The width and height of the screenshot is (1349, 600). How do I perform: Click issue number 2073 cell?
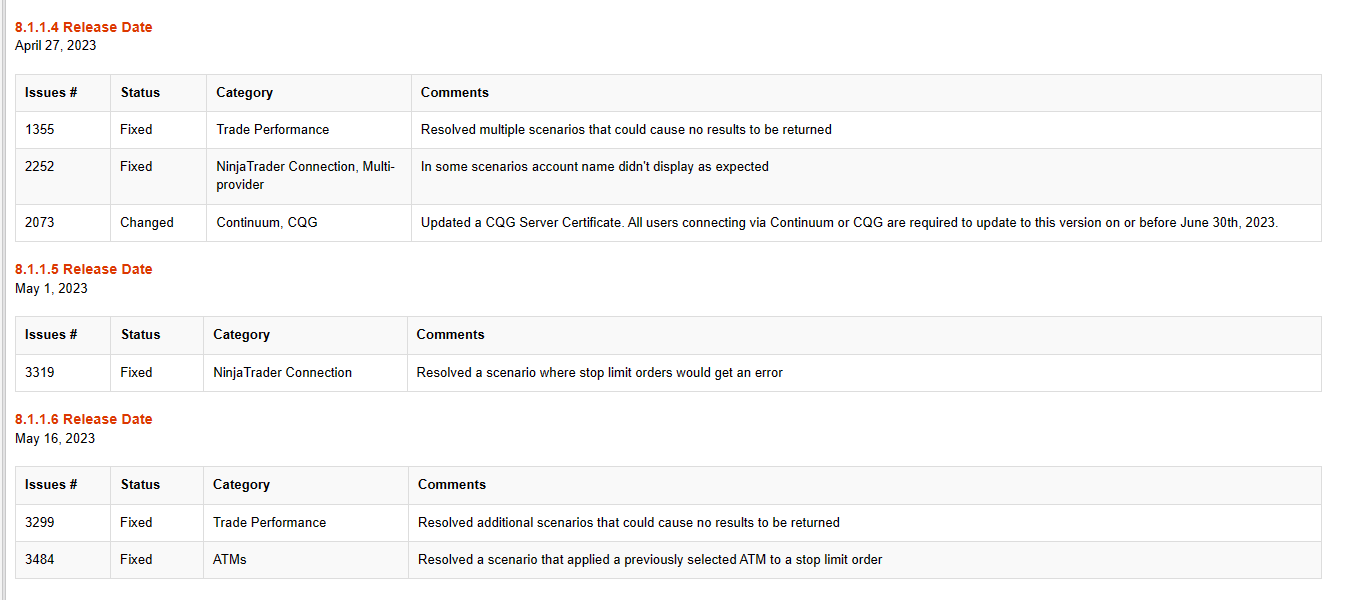coord(63,223)
